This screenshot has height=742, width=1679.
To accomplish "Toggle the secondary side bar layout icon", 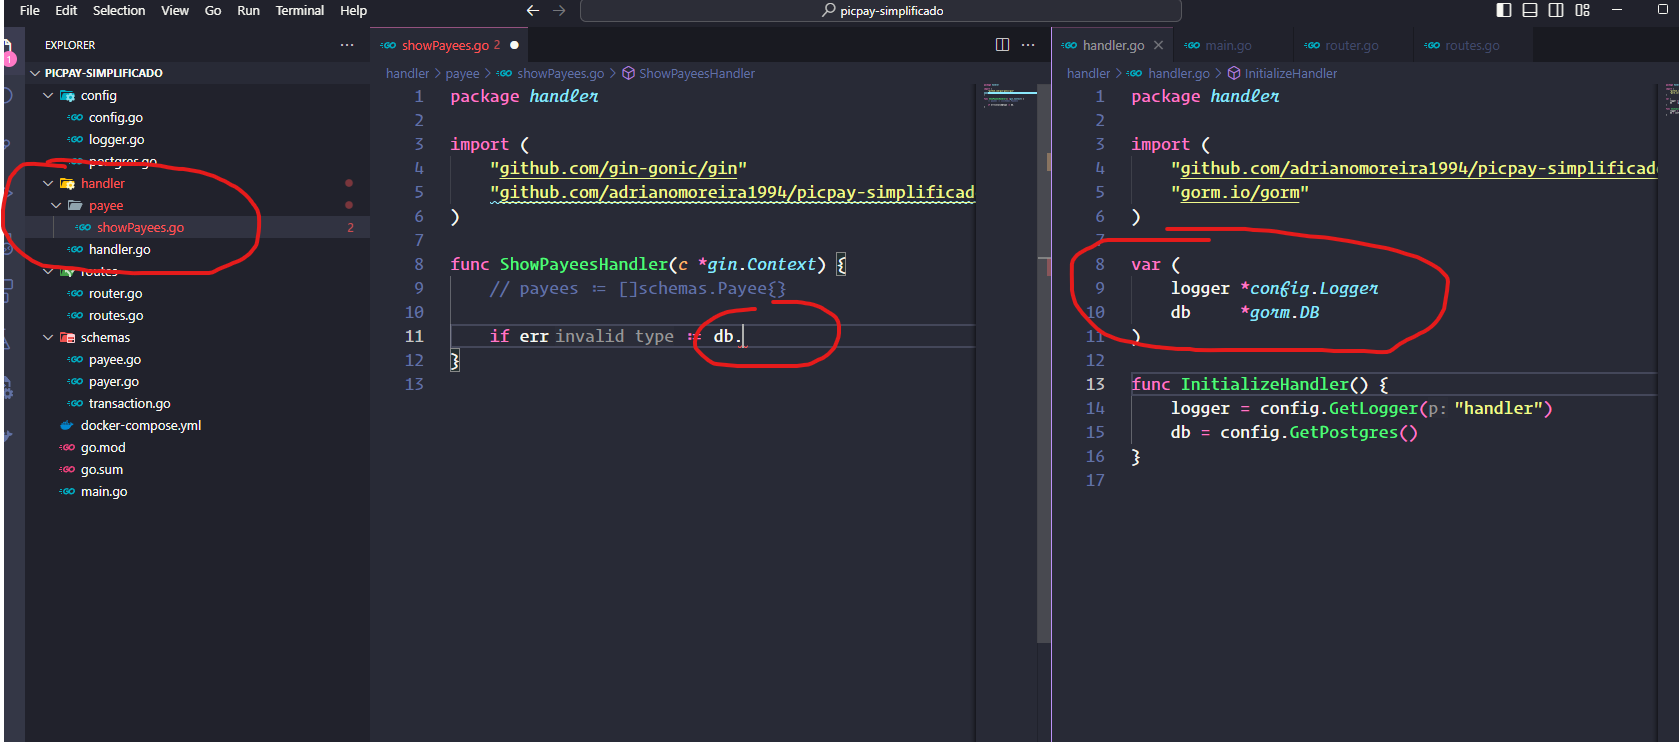I will 1556,10.
